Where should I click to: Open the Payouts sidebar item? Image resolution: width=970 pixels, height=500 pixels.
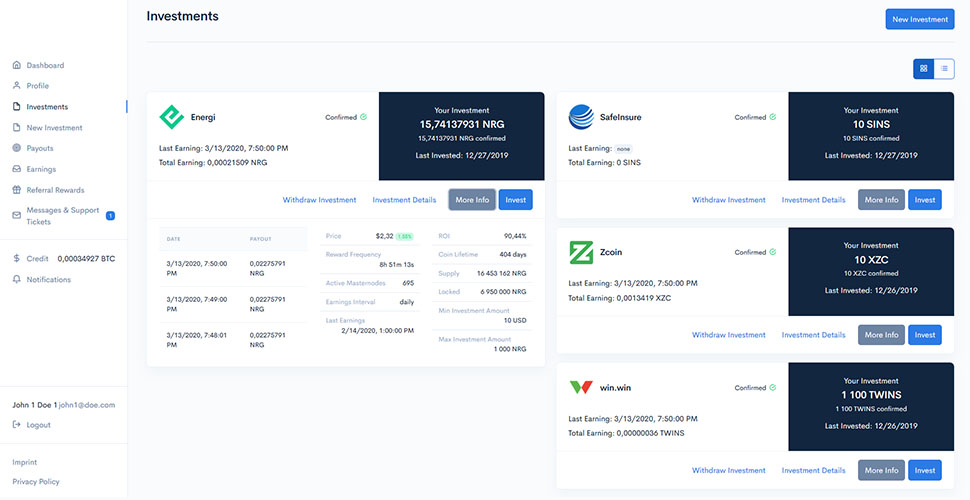point(41,148)
